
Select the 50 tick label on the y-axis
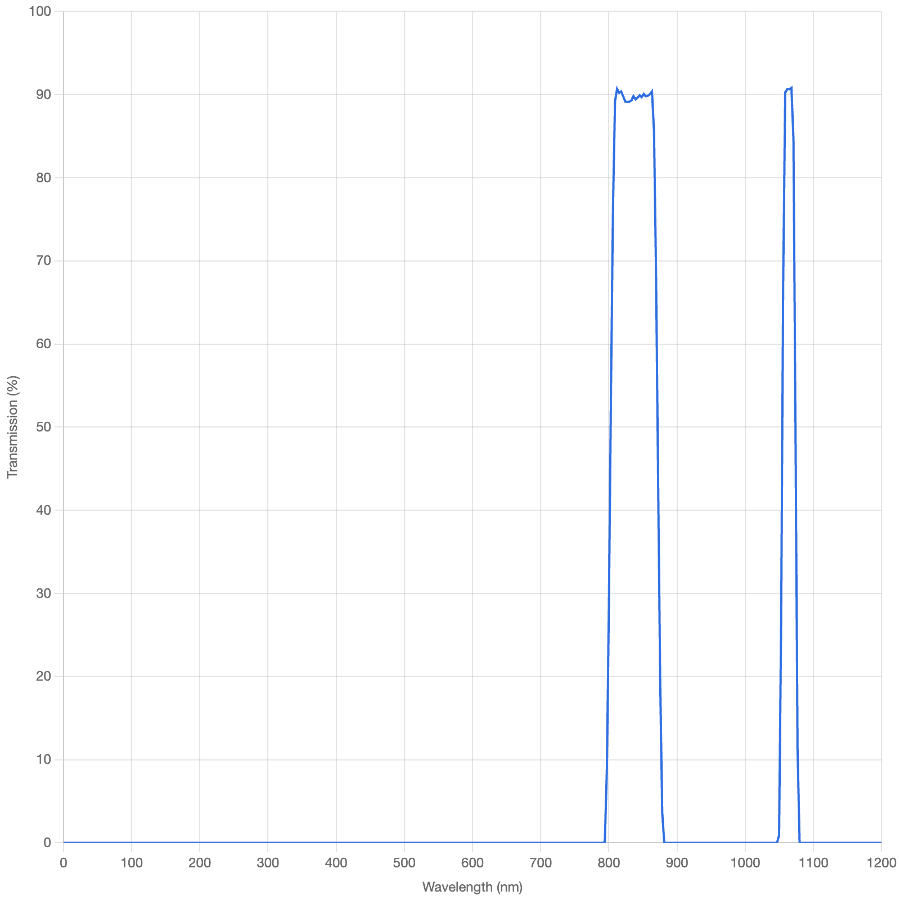(x=45, y=427)
